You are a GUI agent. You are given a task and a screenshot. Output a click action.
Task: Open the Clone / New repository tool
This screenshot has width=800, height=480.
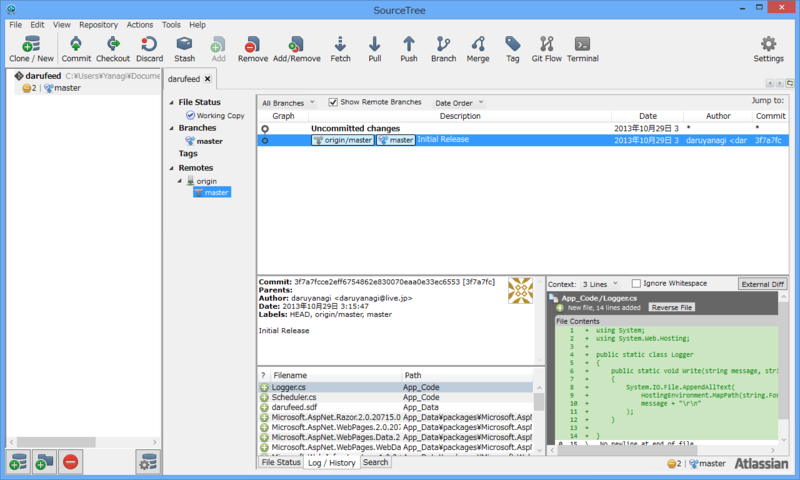click(31, 49)
